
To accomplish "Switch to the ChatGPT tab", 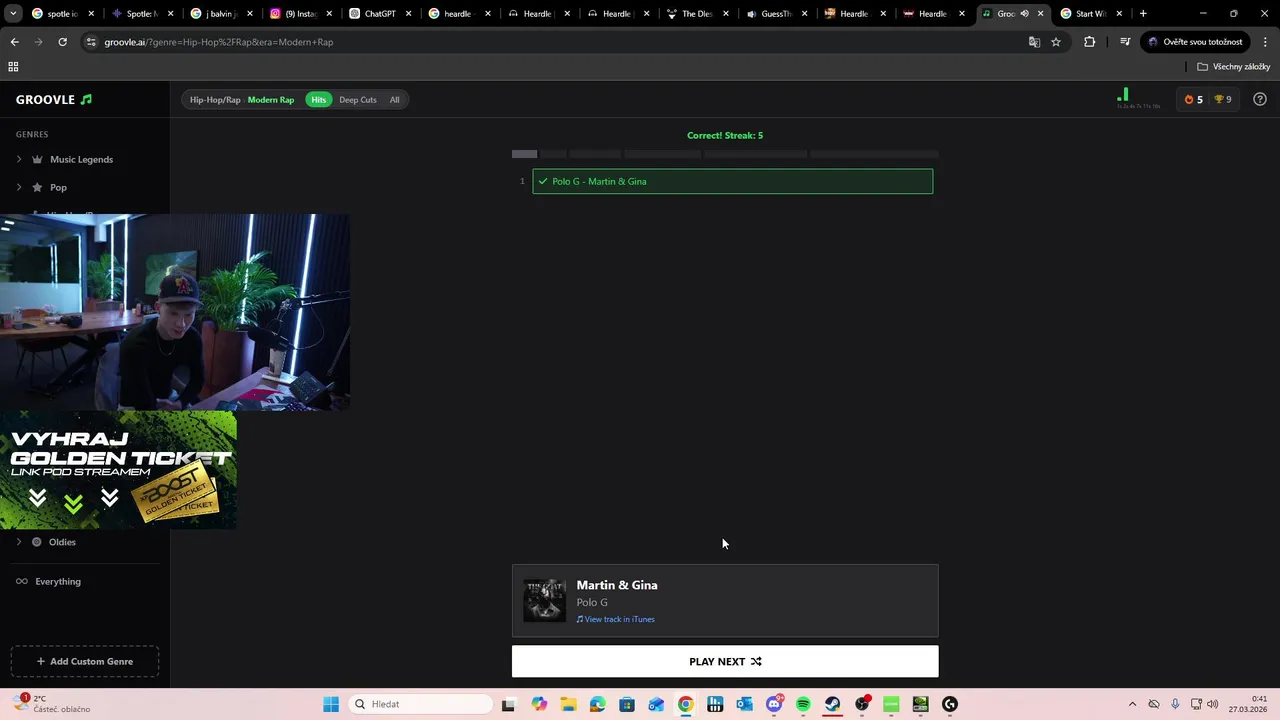I will pos(380,14).
